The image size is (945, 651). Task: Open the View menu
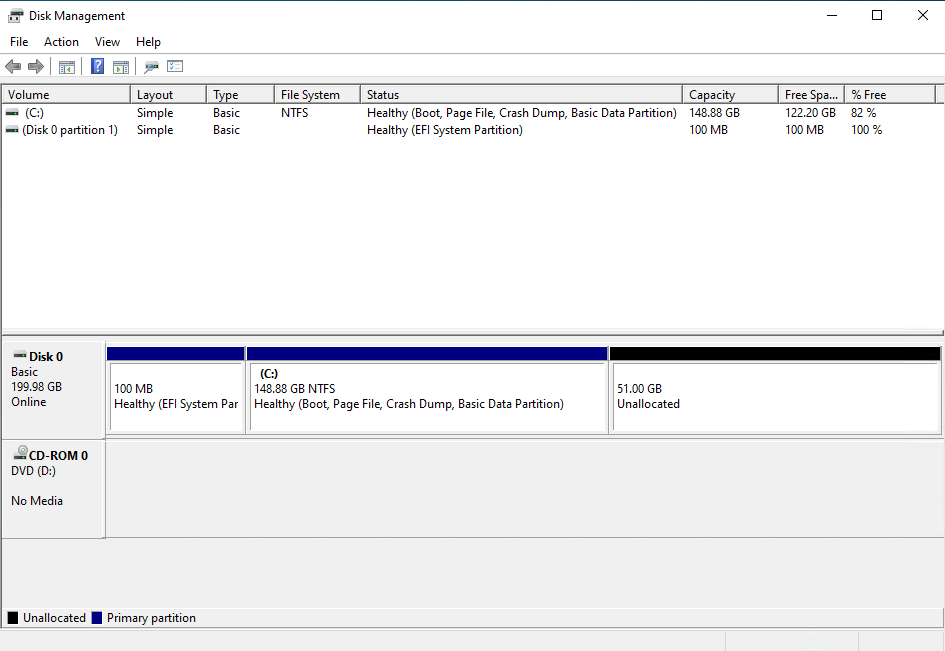107,42
